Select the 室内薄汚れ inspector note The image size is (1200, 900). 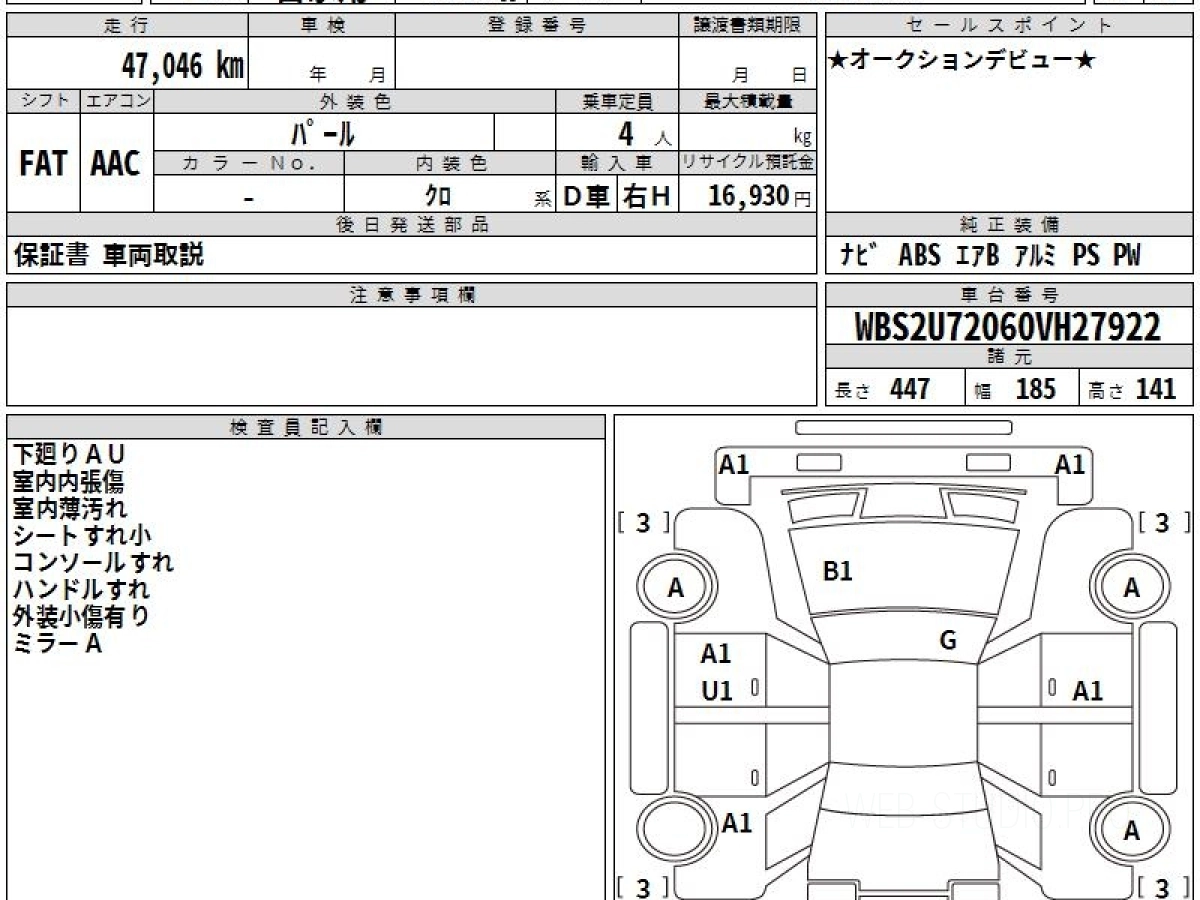[x=70, y=509]
